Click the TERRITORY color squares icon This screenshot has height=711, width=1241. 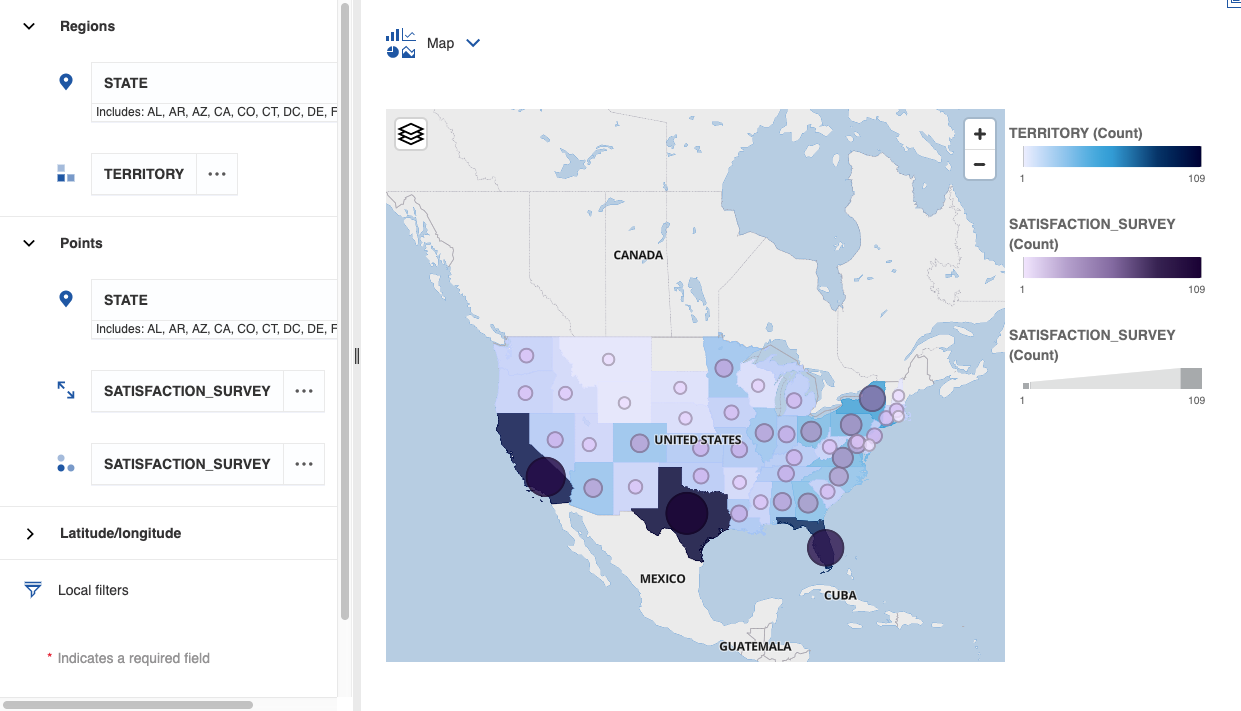66,174
